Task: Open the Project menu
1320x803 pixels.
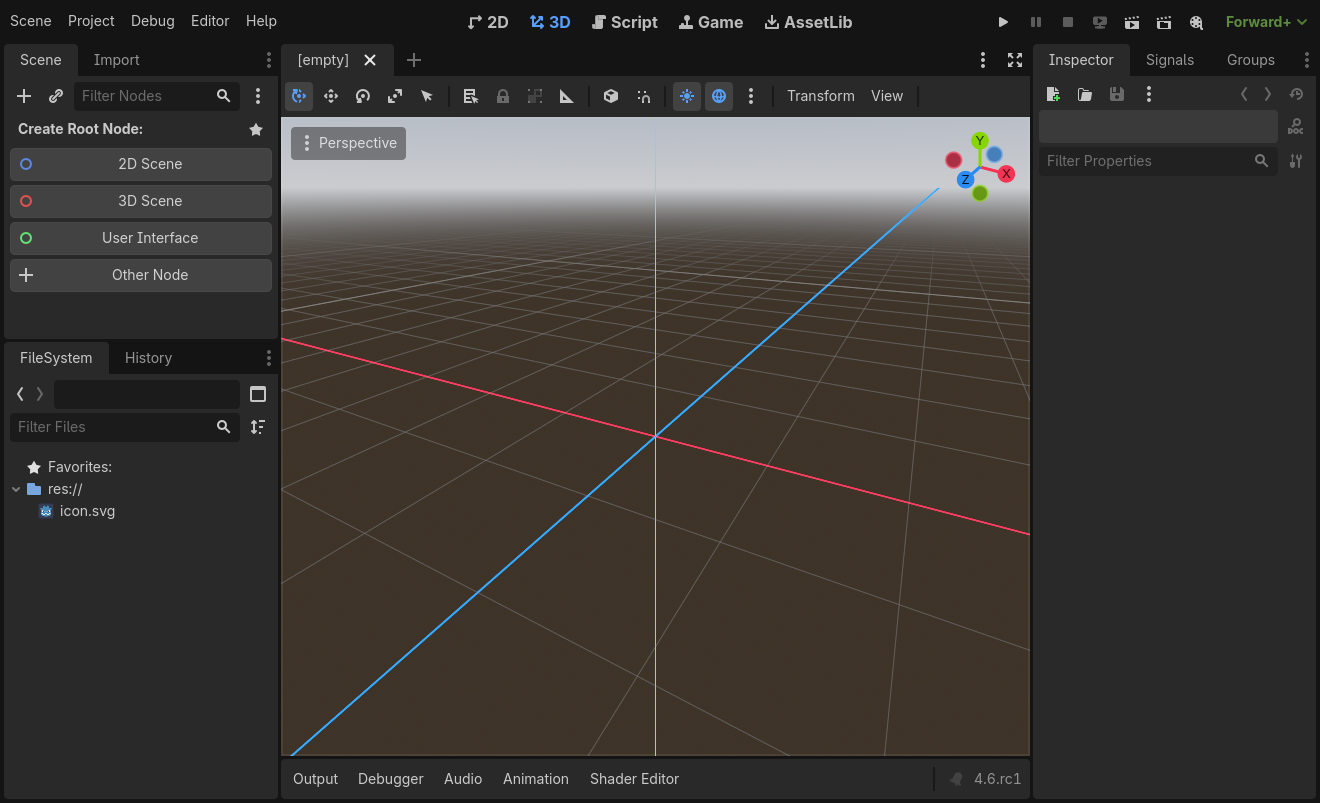Action: pos(91,20)
